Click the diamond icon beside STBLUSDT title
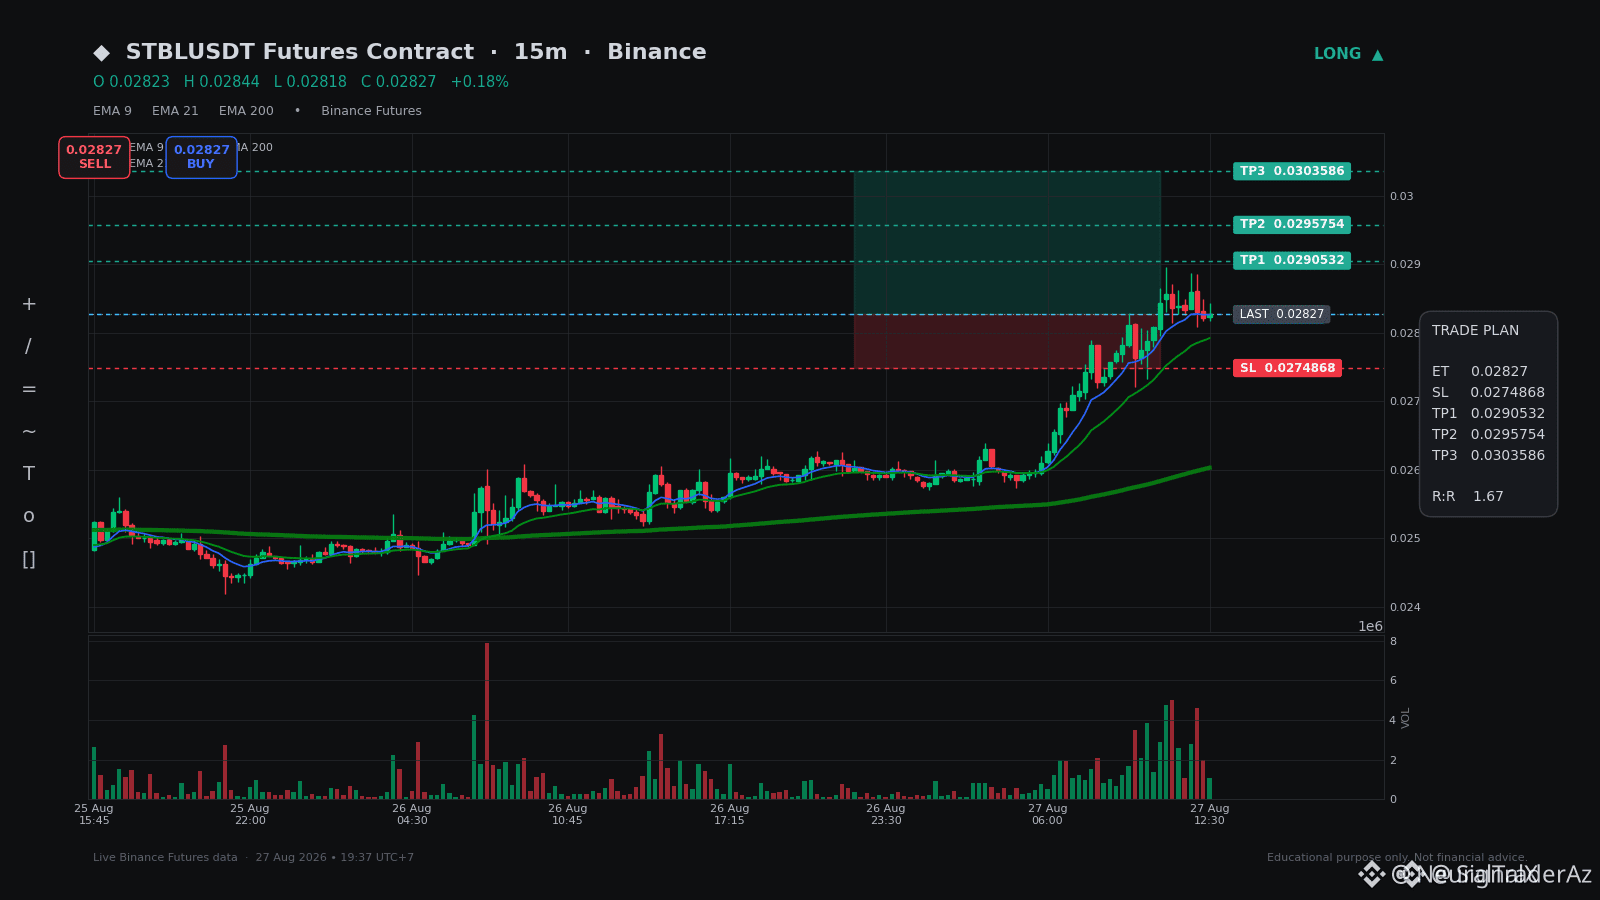 (x=101, y=53)
